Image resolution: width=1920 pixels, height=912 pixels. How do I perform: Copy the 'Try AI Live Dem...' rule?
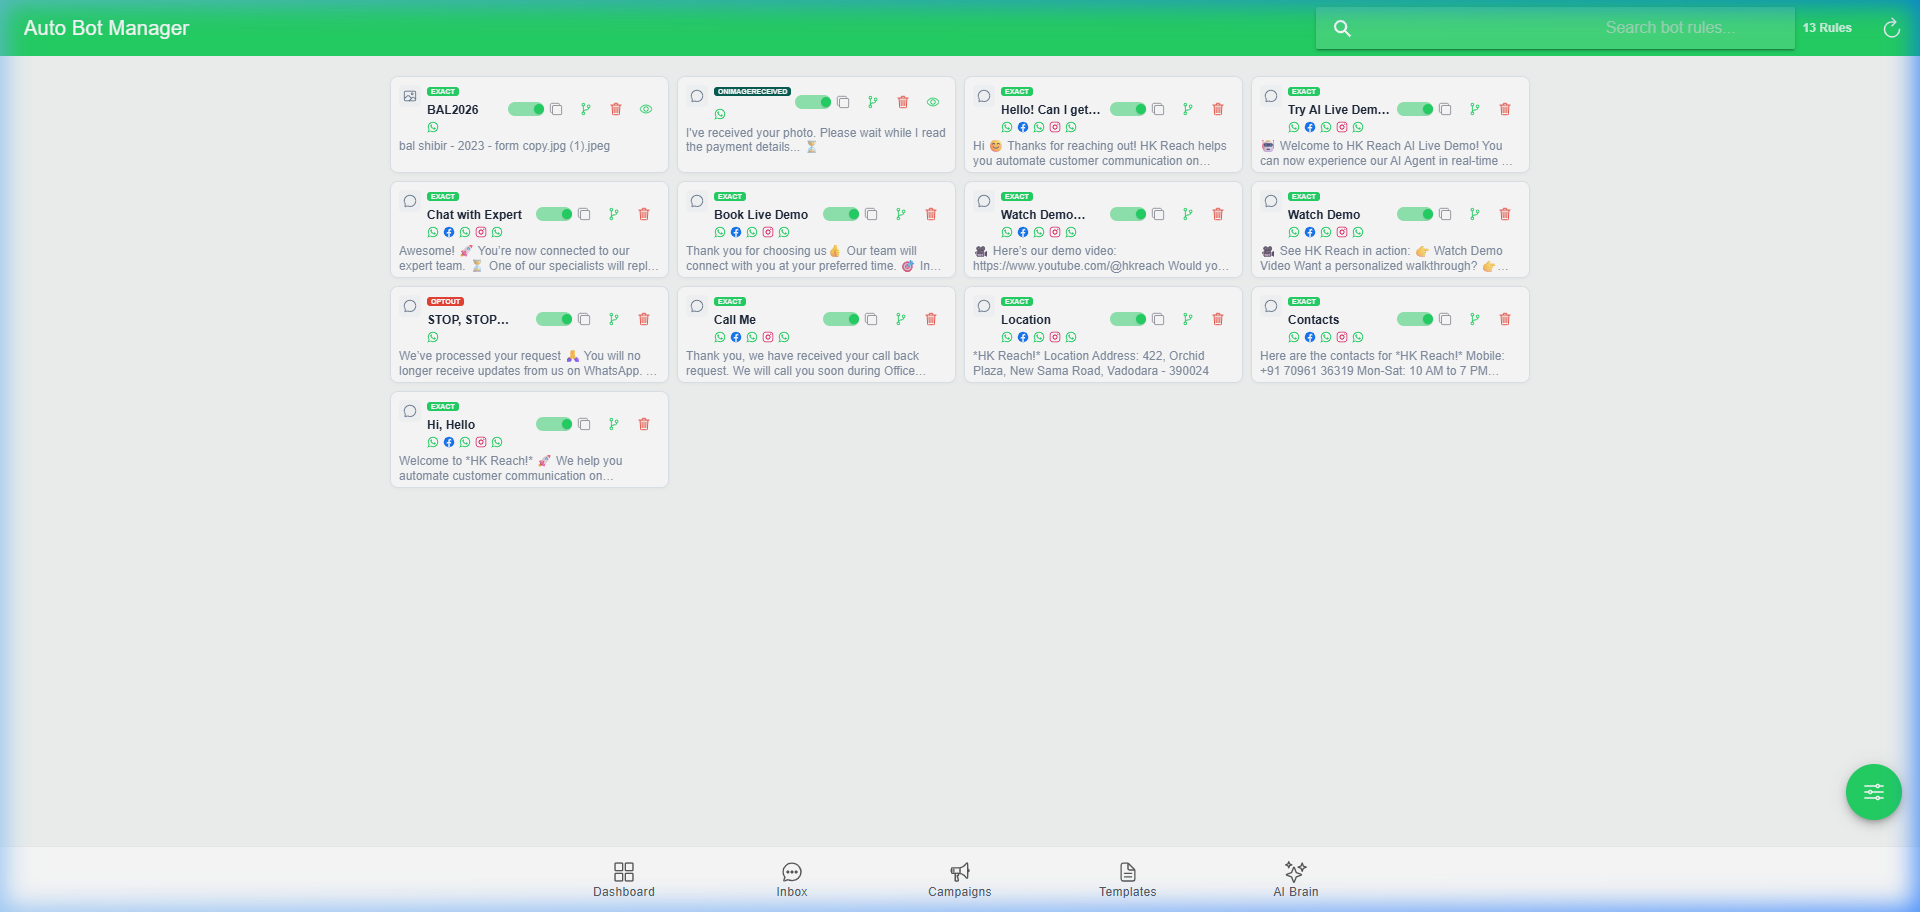click(x=1445, y=109)
